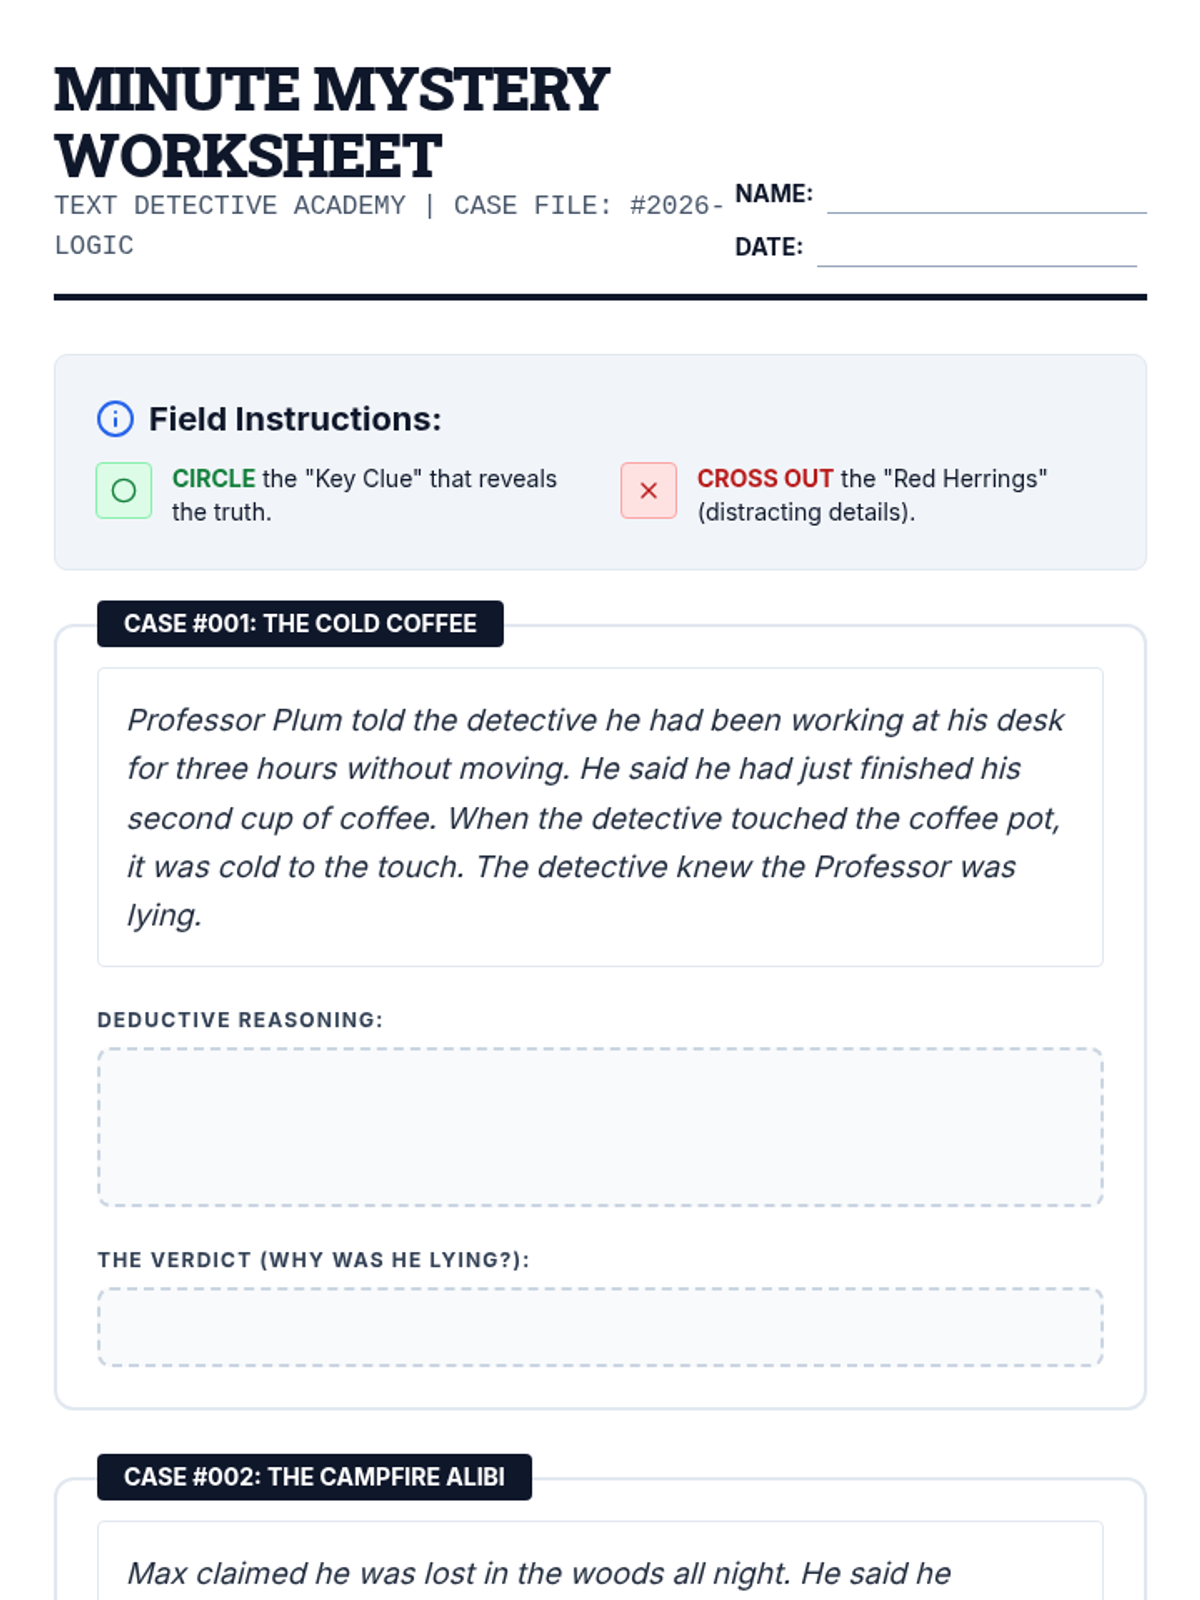This screenshot has width=1200, height=1600.
Task: Click the Minute Mystery Worksheet title
Action: (x=332, y=122)
